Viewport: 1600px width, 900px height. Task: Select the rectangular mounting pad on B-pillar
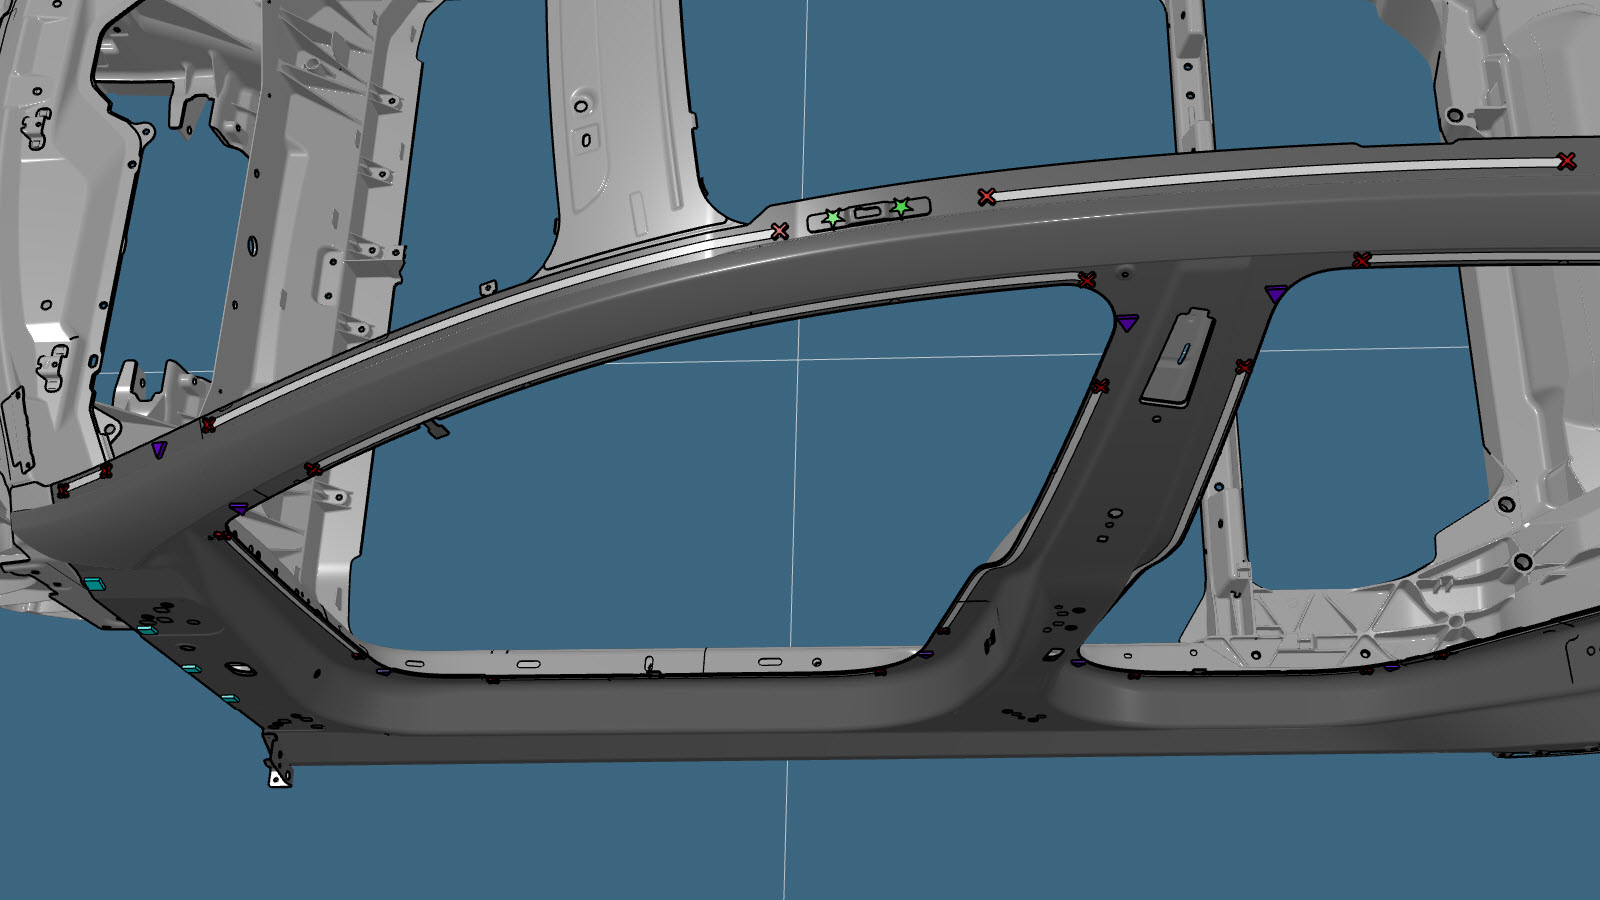[1179, 356]
